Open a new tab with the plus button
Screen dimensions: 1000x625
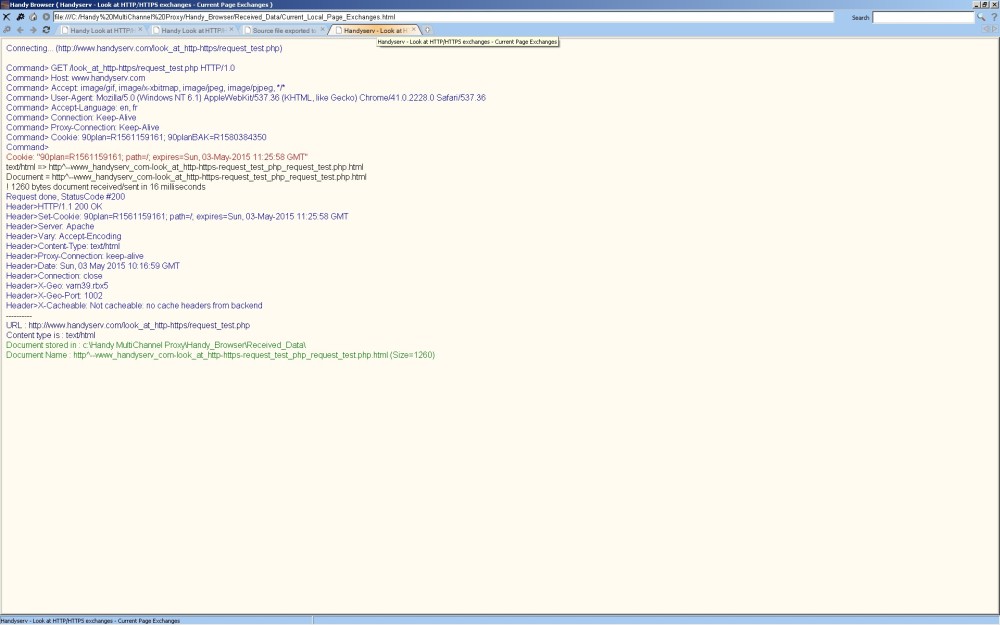click(x=427, y=30)
